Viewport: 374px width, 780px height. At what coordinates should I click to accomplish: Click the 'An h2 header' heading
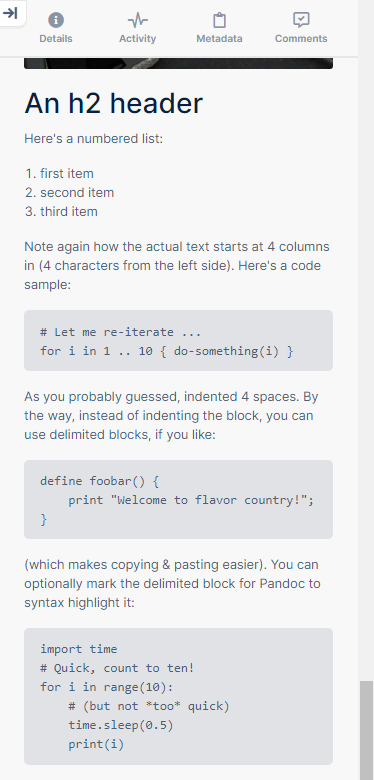(x=113, y=103)
